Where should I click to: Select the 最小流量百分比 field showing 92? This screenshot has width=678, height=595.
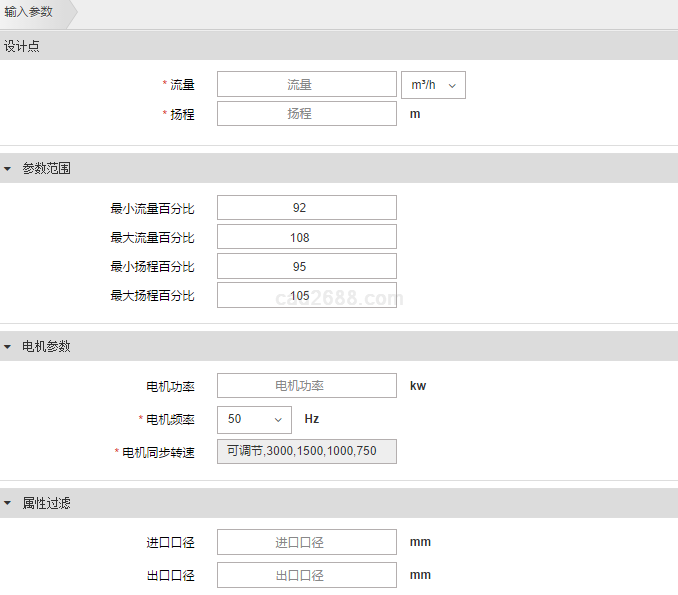coord(306,208)
